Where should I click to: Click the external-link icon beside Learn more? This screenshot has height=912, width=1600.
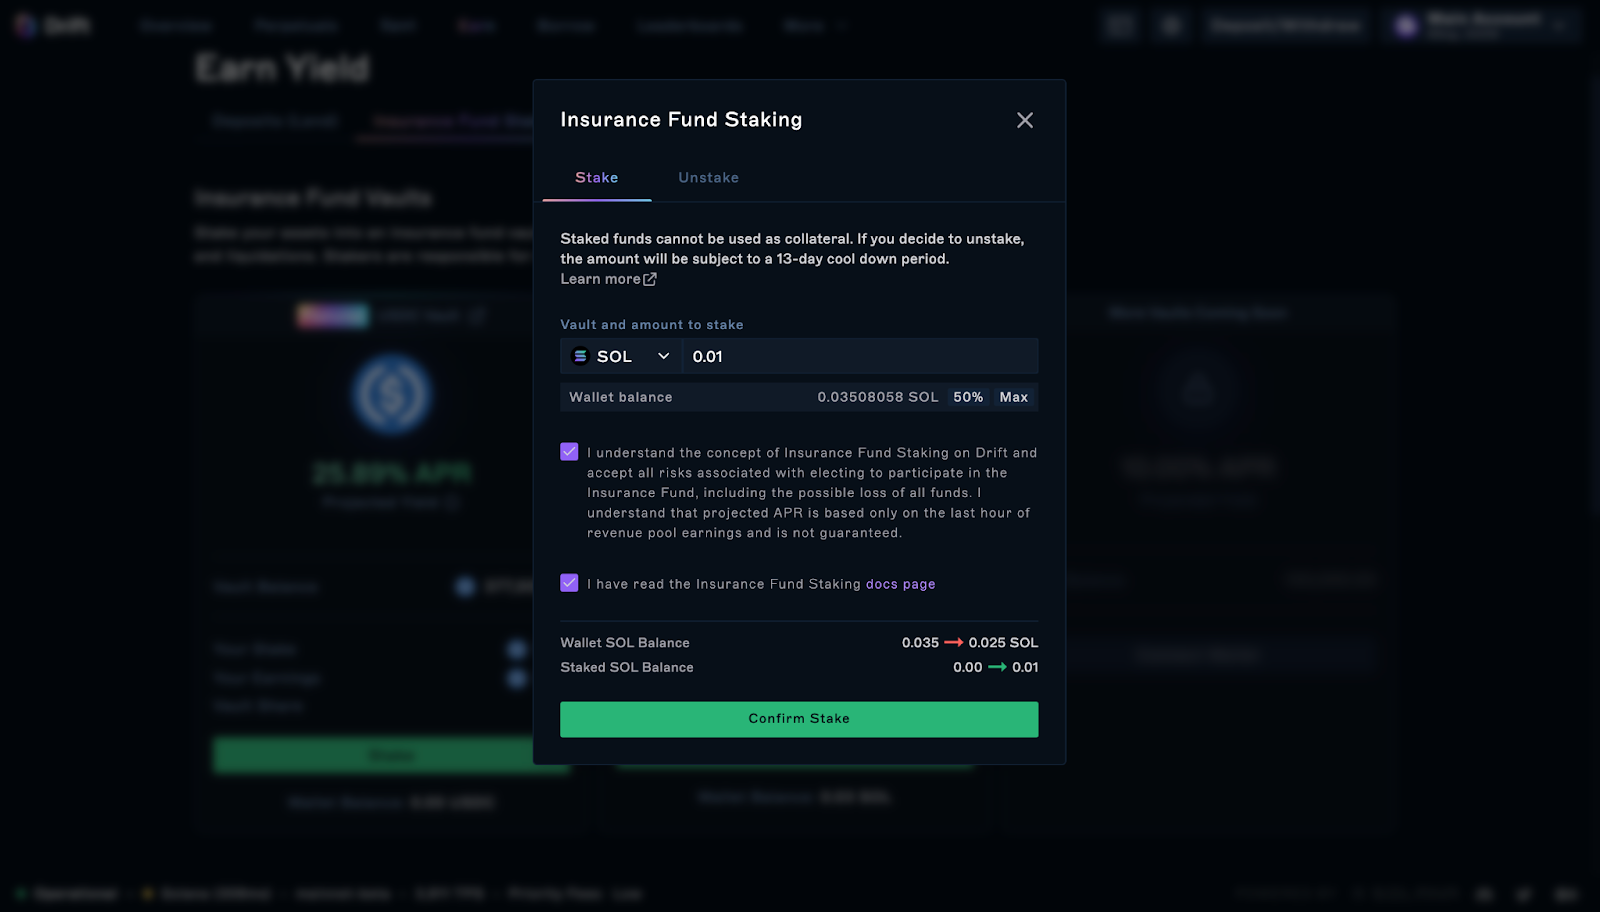coord(650,279)
